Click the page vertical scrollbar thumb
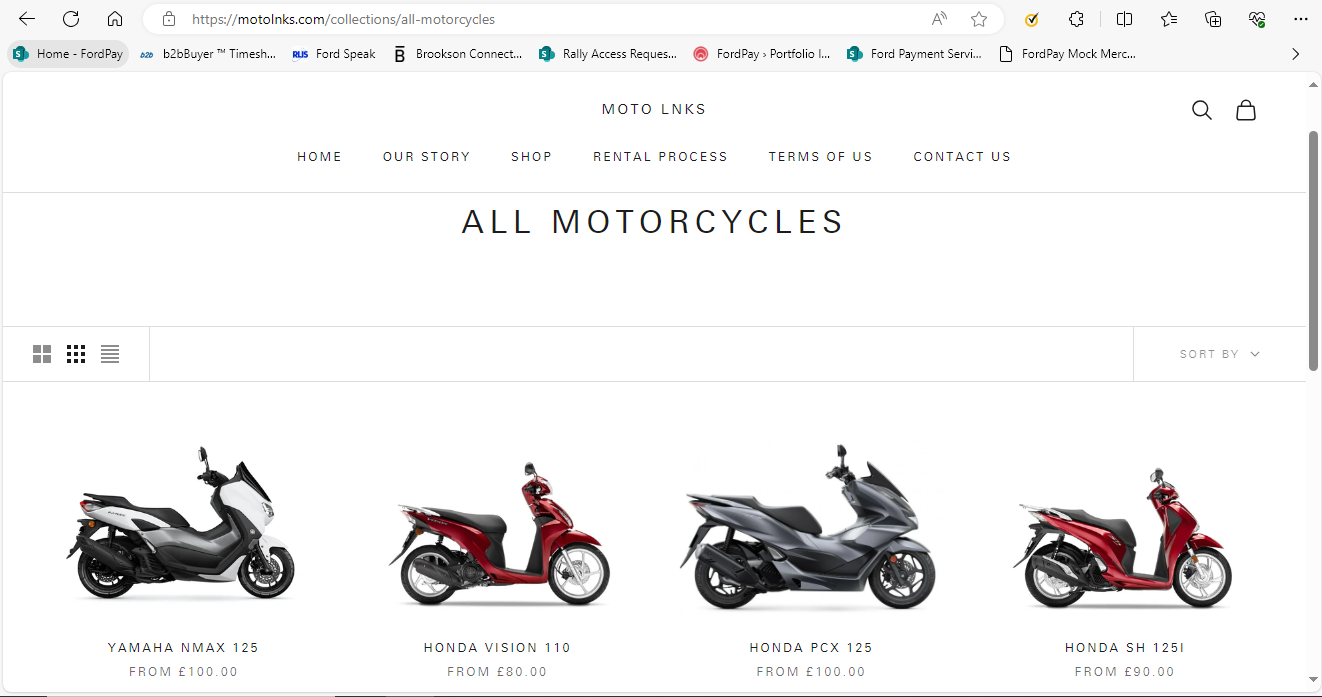 pos(1314,250)
